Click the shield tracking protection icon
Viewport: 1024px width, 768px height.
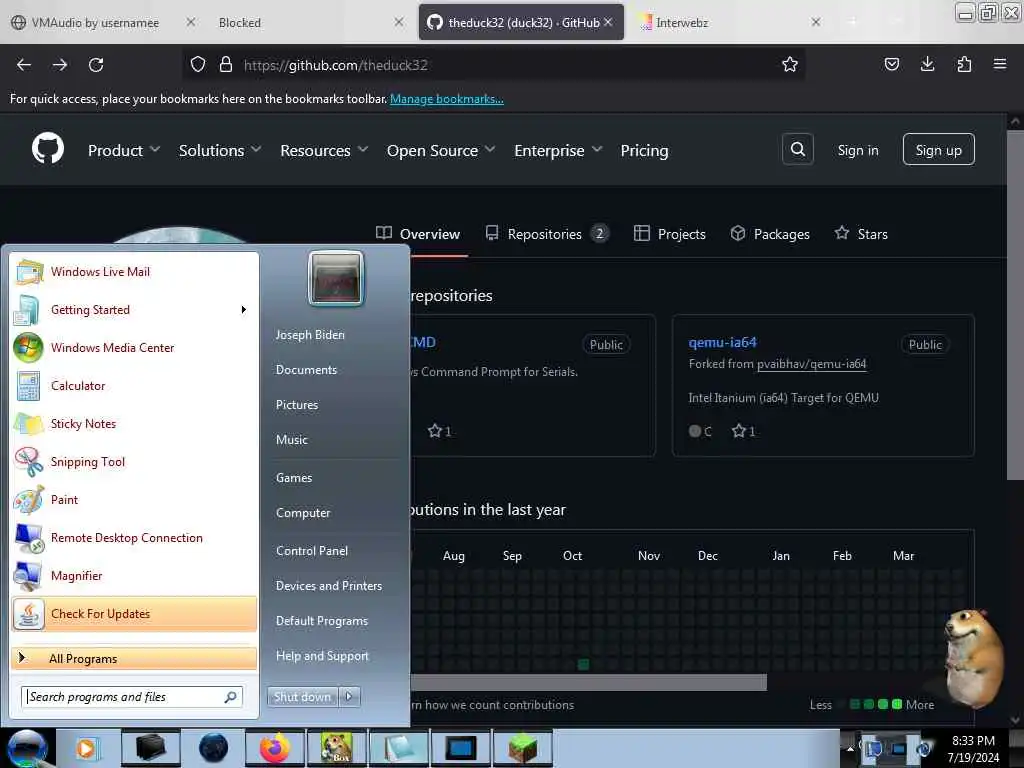point(198,64)
